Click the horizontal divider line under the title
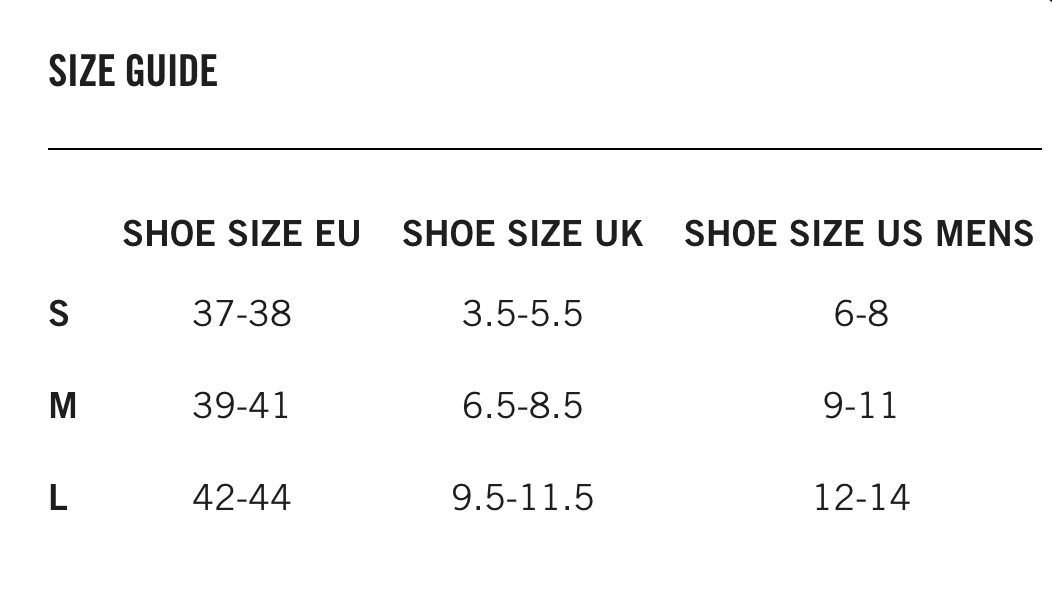 click(545, 149)
